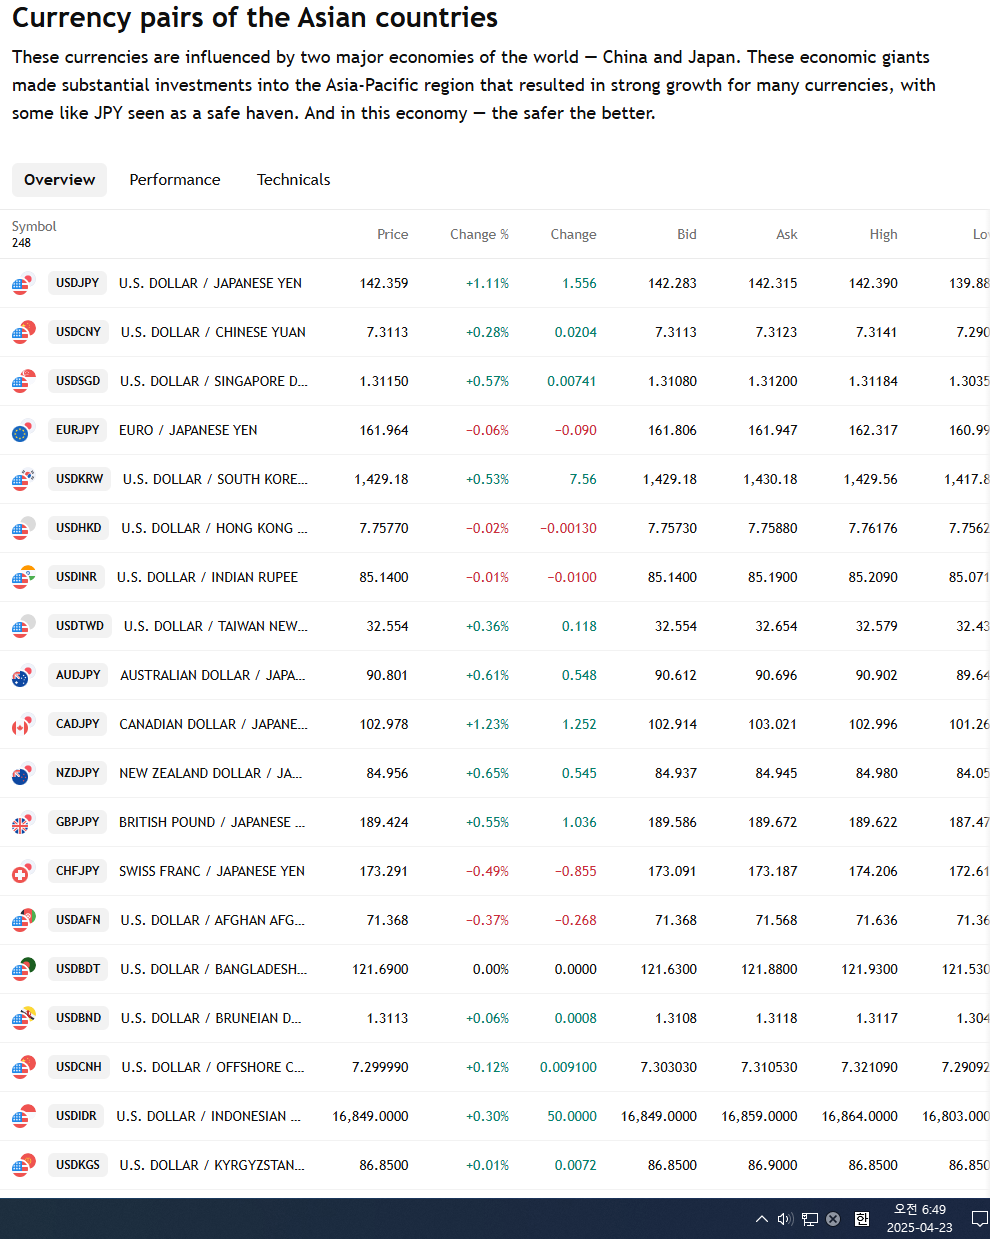Click the Currency pairs of the Asian countries heading
Viewport: 990px width, 1239px height.
coord(255,18)
